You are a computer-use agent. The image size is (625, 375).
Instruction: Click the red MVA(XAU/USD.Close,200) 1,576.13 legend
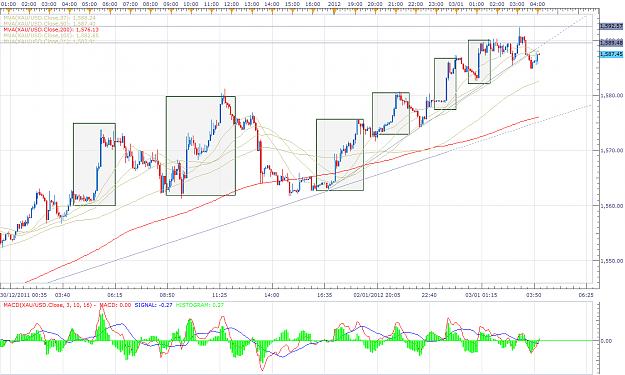(51, 29)
